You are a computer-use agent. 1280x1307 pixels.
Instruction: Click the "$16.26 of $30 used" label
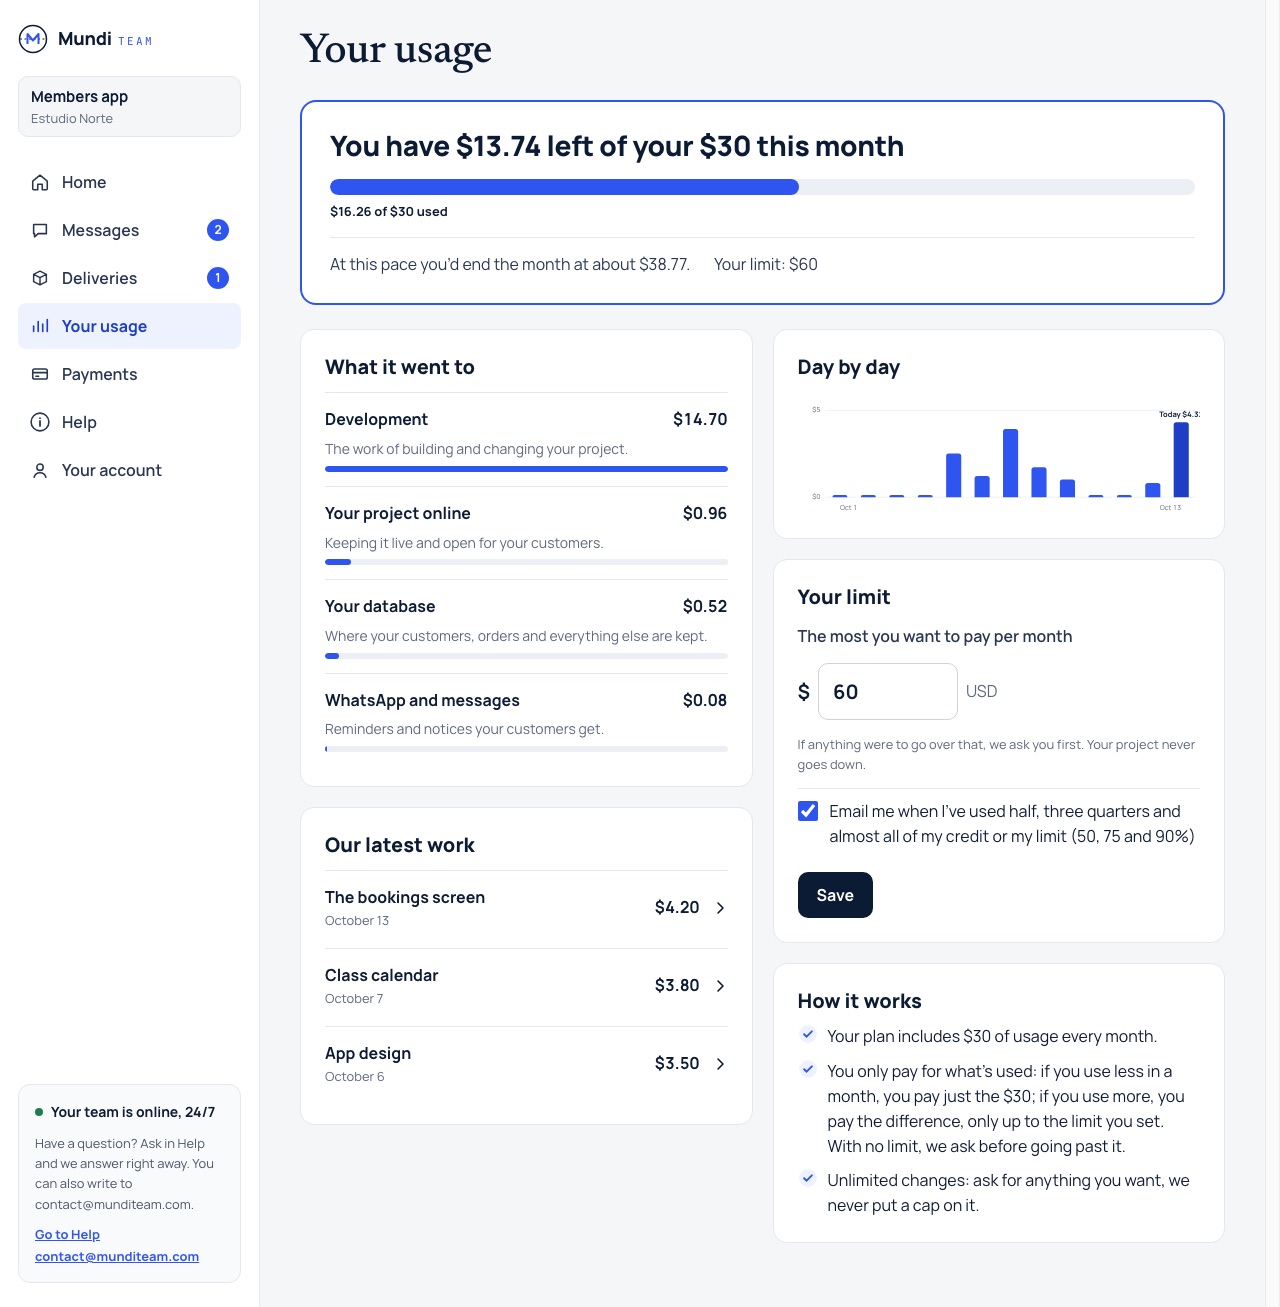coord(389,212)
